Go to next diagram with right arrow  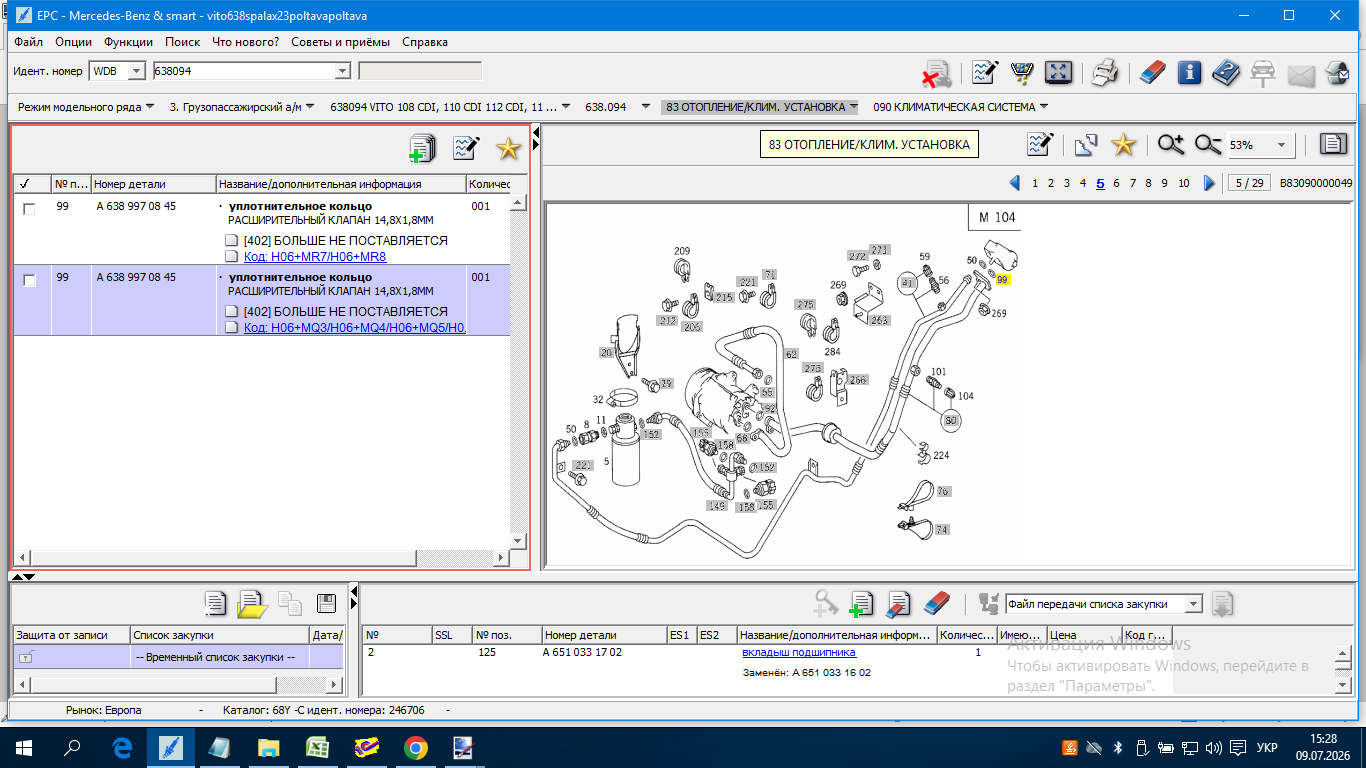(1209, 183)
